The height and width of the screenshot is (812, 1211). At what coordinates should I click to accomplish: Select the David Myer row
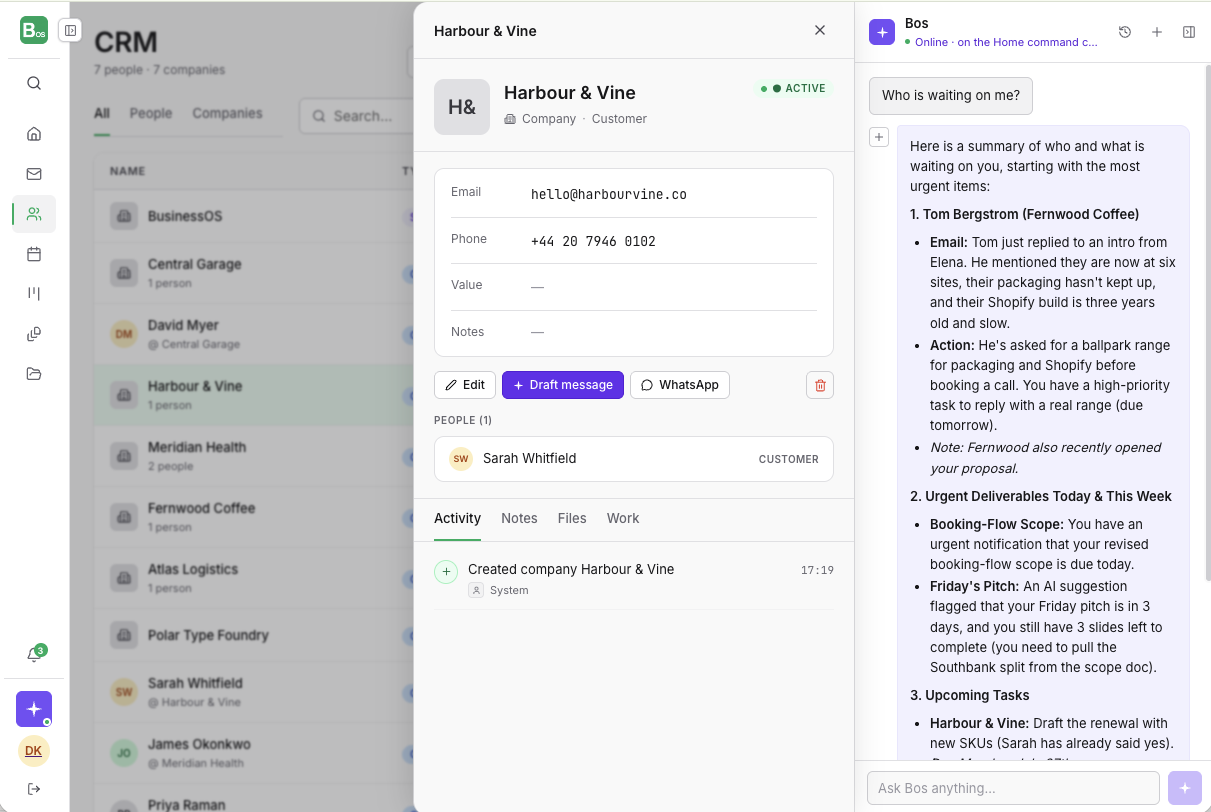[253, 333]
